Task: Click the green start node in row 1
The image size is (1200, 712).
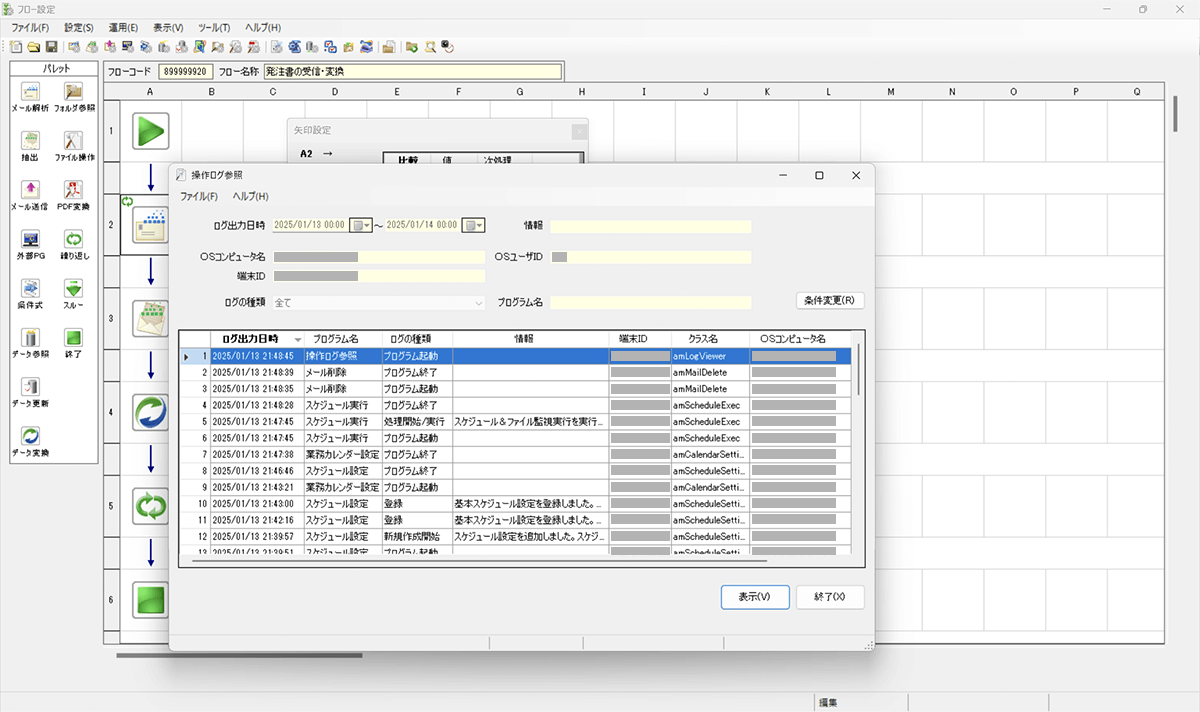Action: pos(150,131)
